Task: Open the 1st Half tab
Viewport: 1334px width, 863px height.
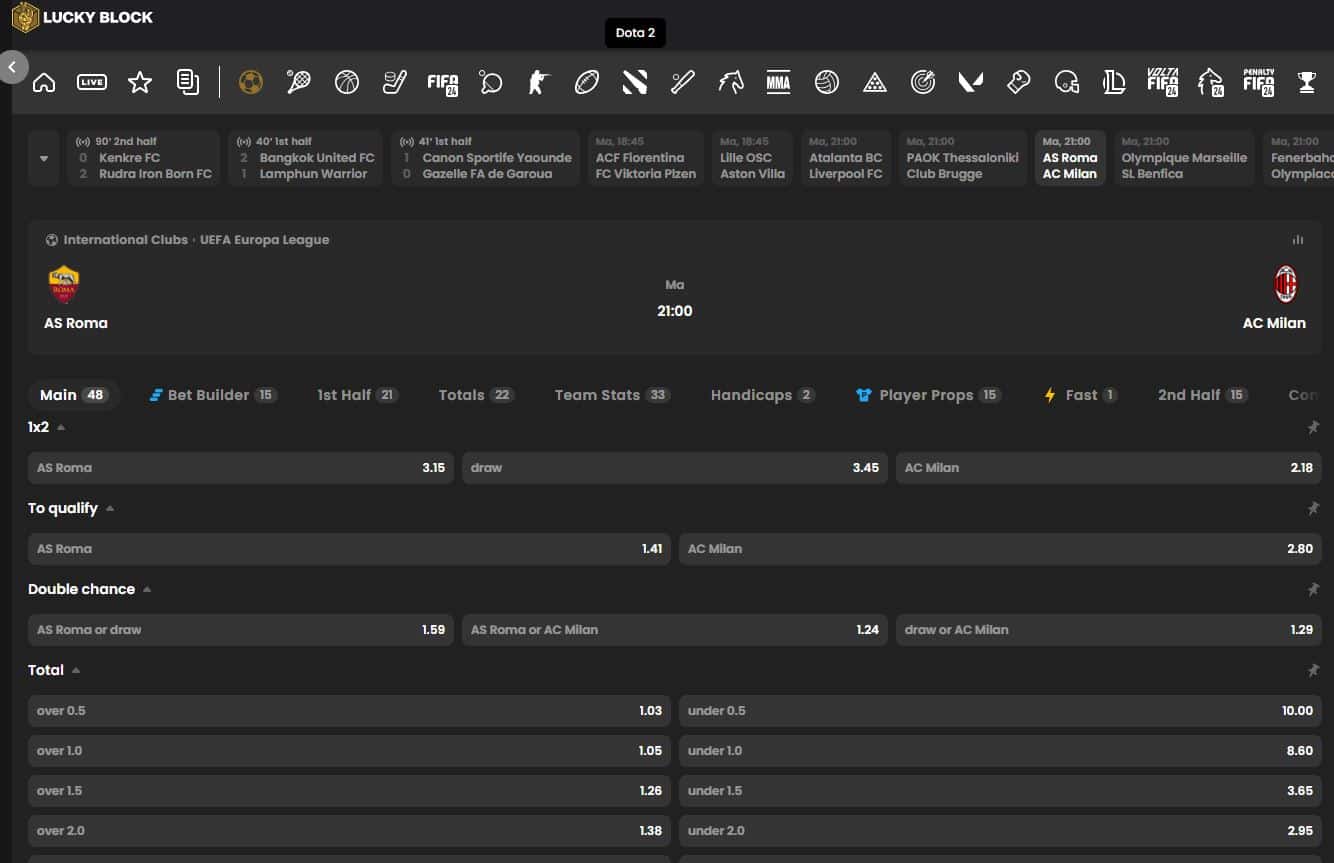Action: click(358, 395)
